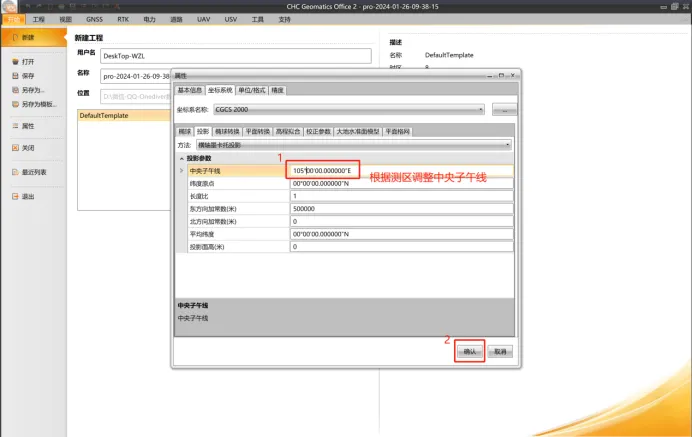The height and width of the screenshot is (437, 692).
Task: Minimize the 属性 dialog window
Action: (x=490, y=76)
